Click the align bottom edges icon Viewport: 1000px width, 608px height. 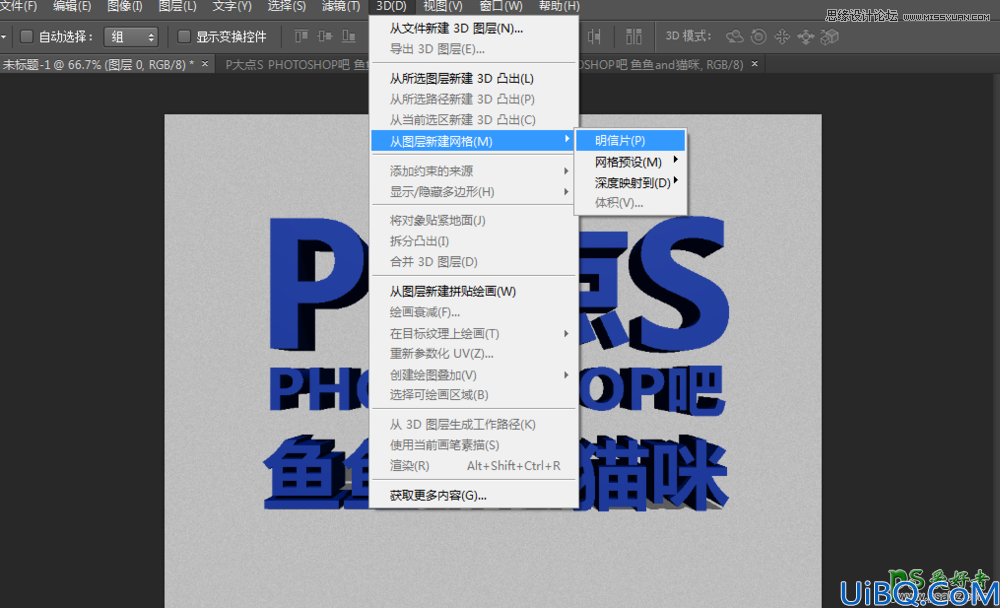[x=348, y=36]
